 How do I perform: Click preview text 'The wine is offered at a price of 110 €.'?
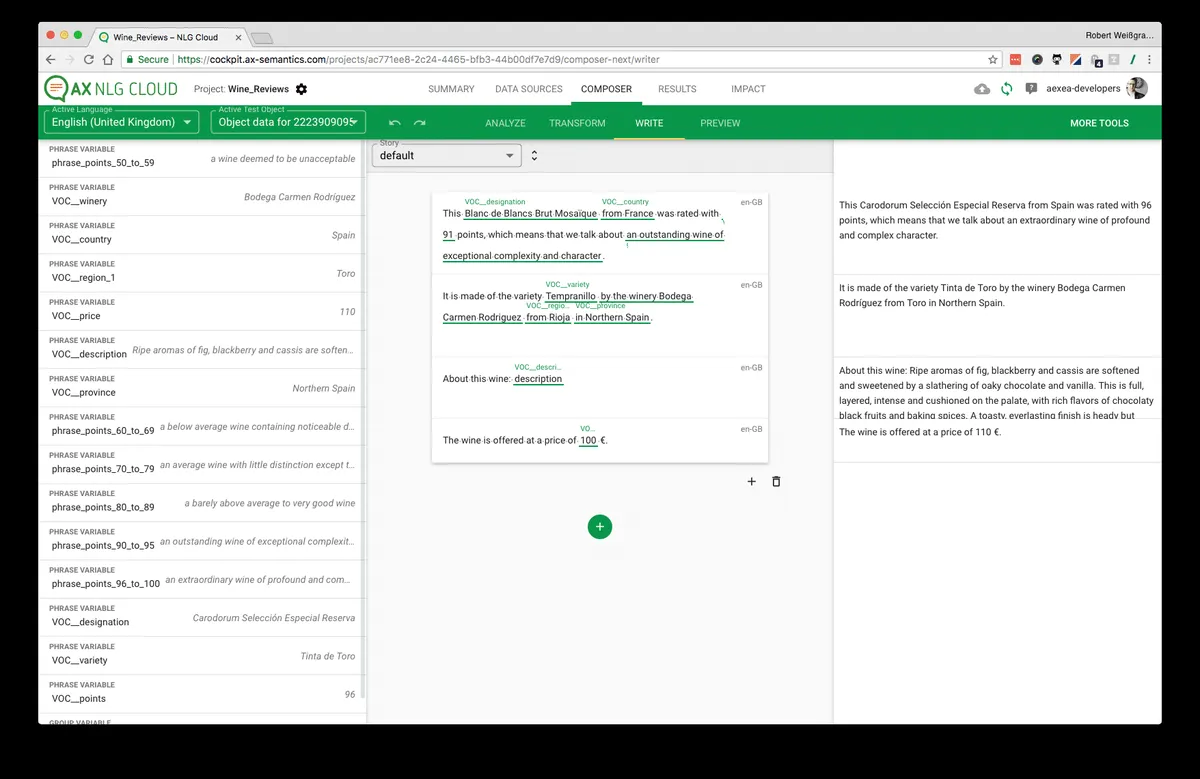point(920,432)
